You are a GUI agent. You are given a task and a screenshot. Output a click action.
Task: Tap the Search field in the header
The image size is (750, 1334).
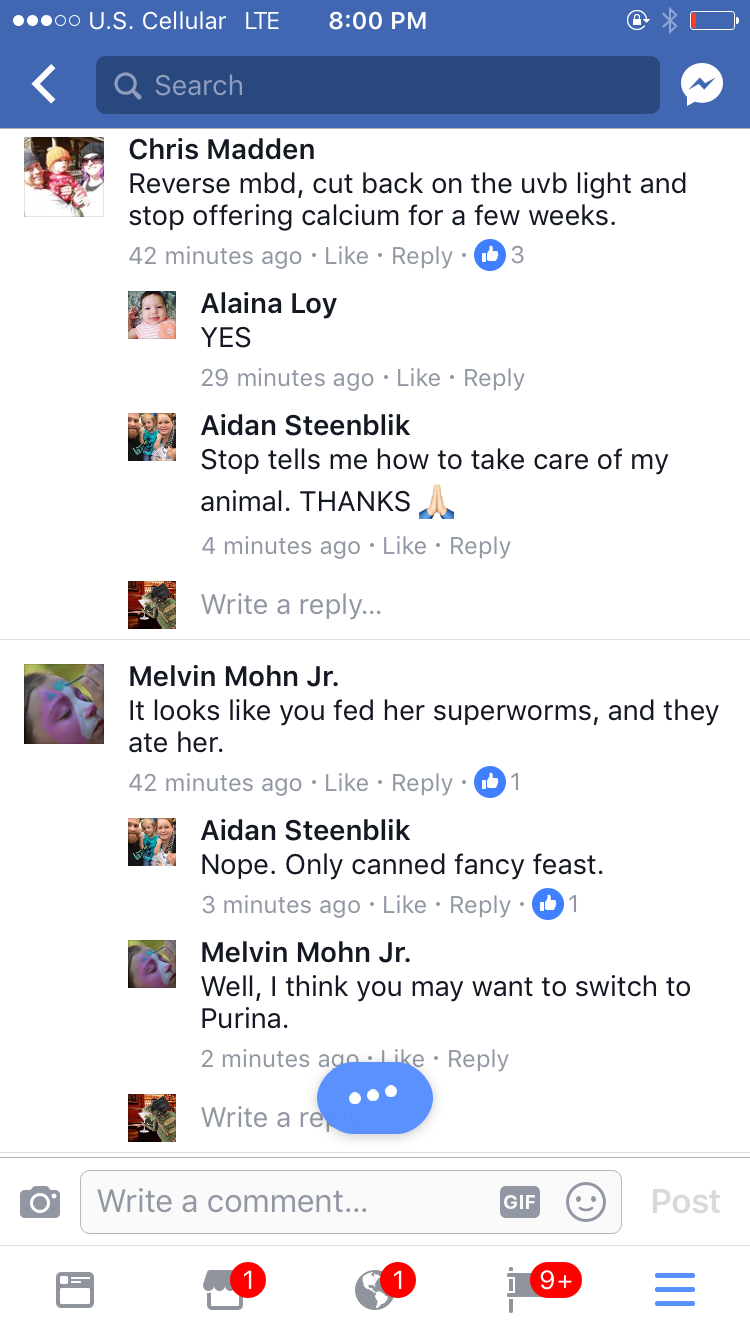coord(378,86)
